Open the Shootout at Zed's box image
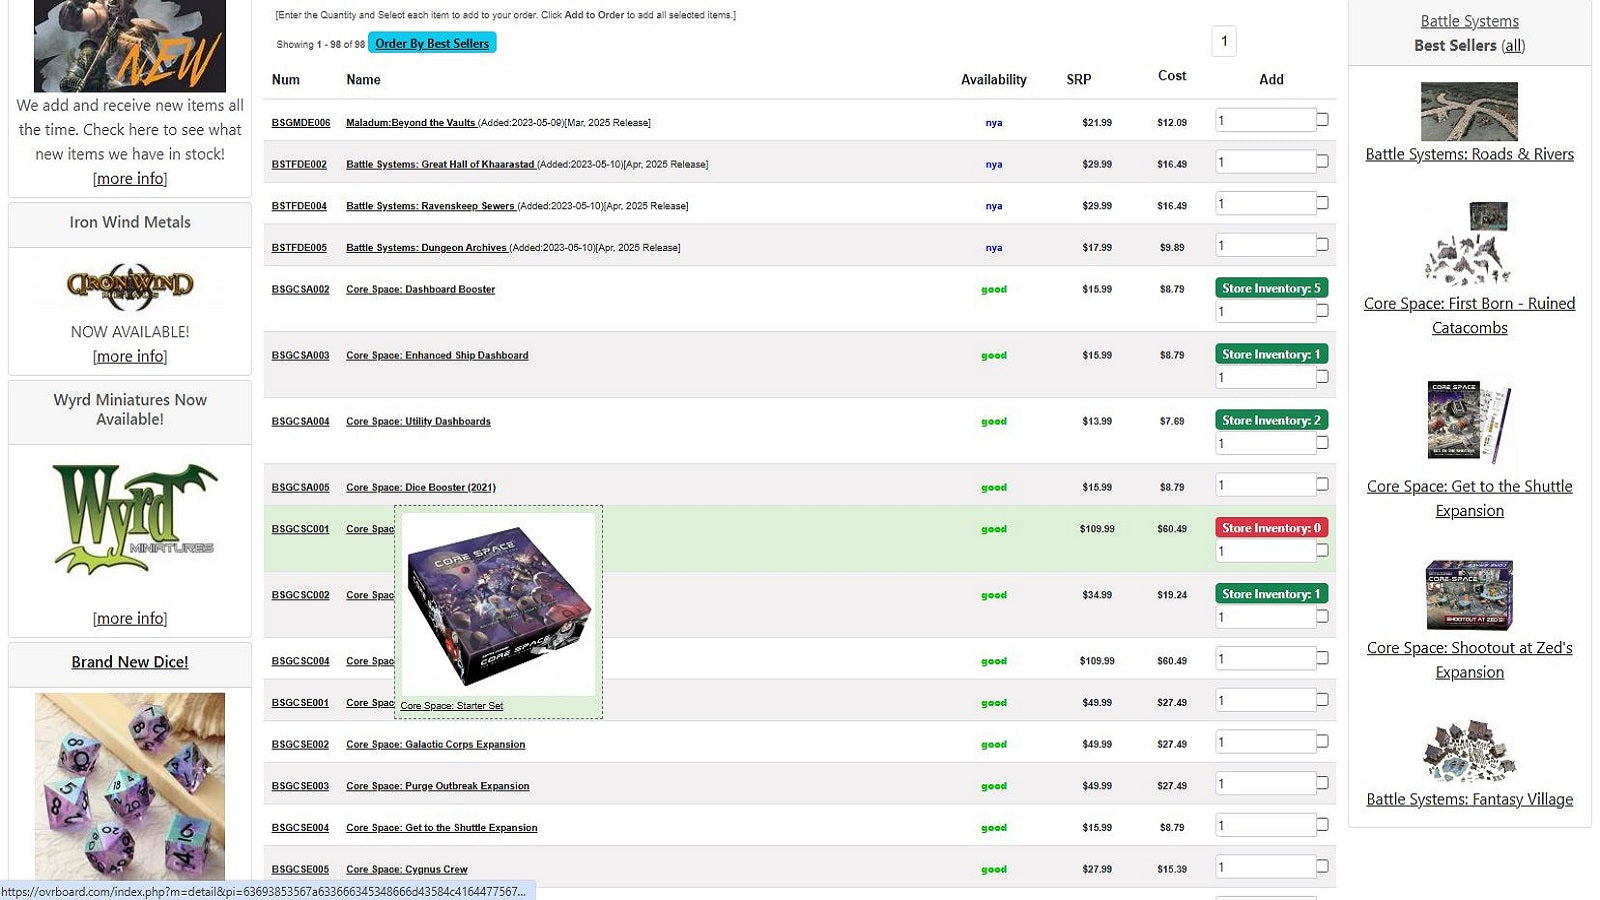 point(1469,595)
